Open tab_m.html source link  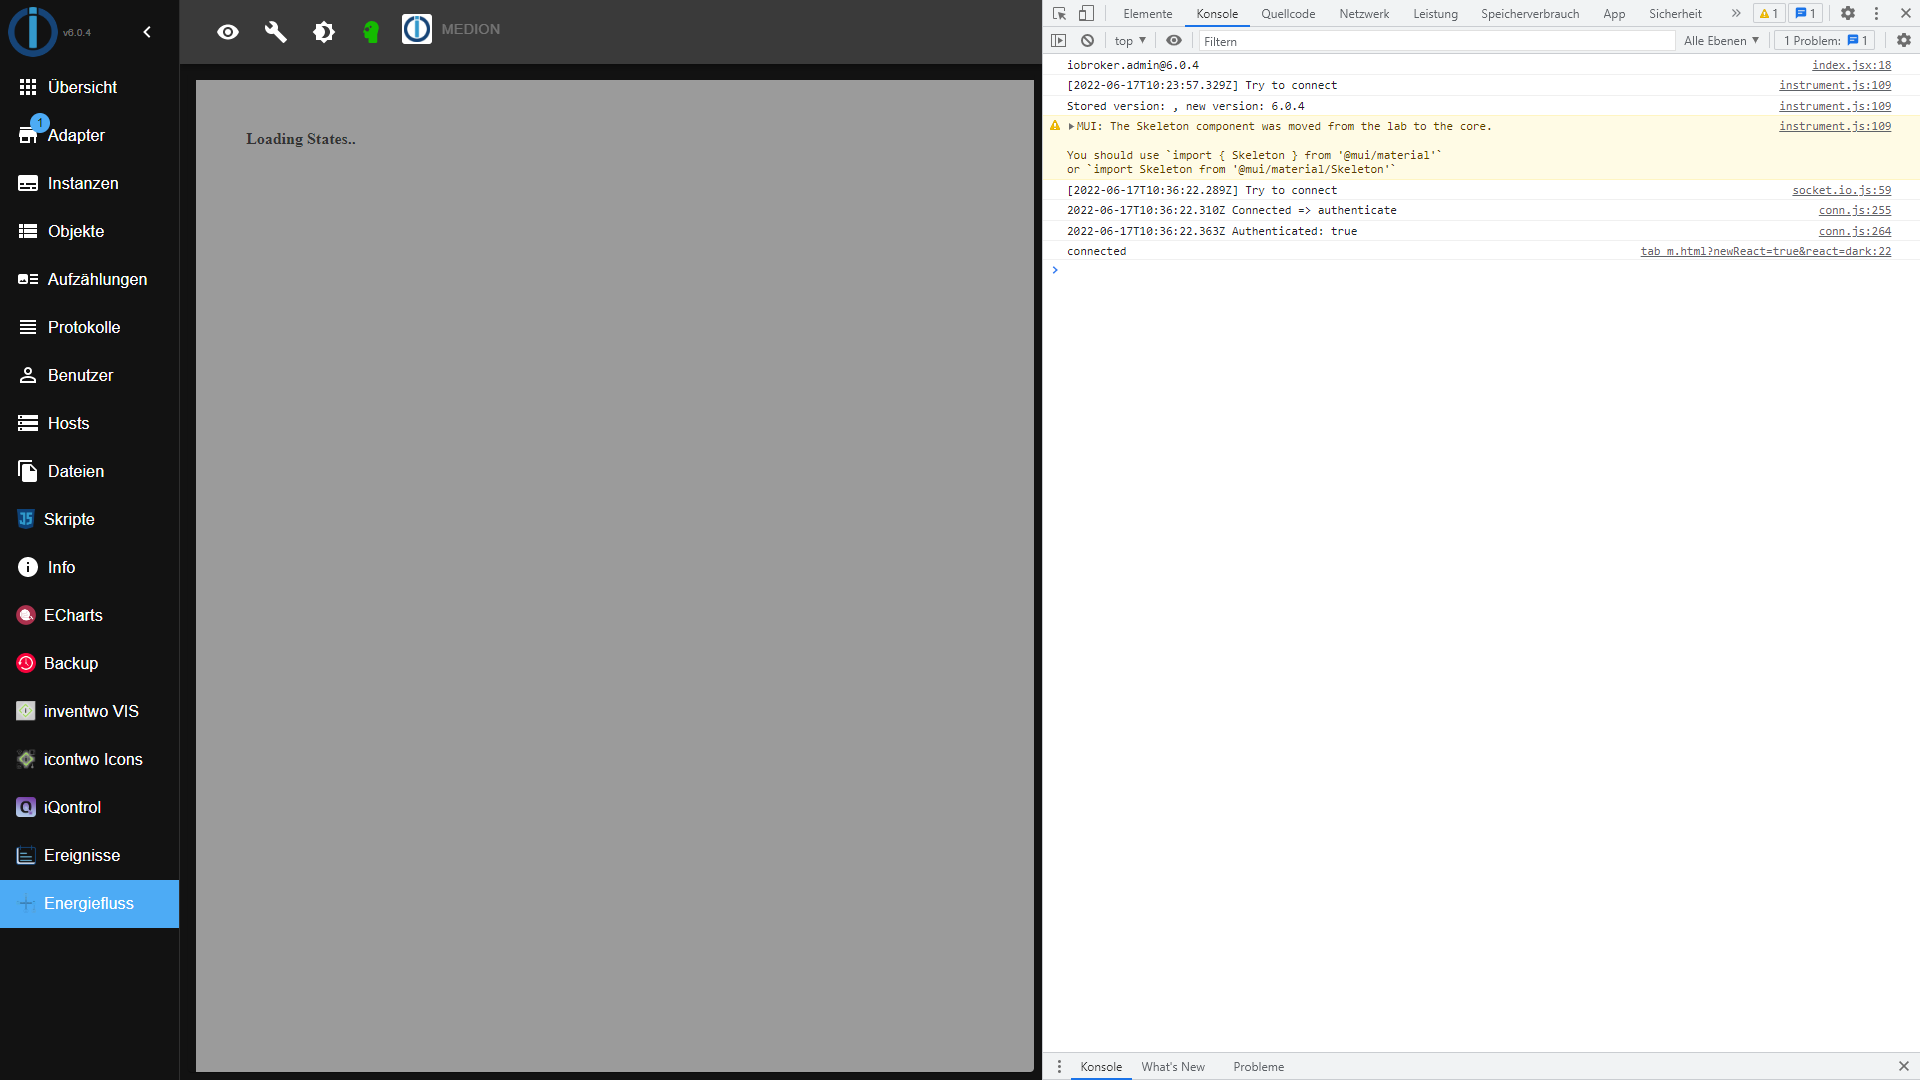[1766, 251]
